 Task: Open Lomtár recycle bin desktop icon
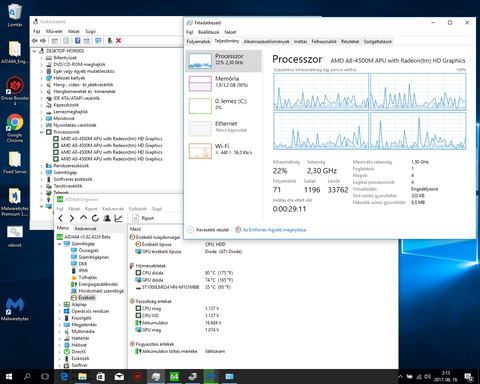15,15
